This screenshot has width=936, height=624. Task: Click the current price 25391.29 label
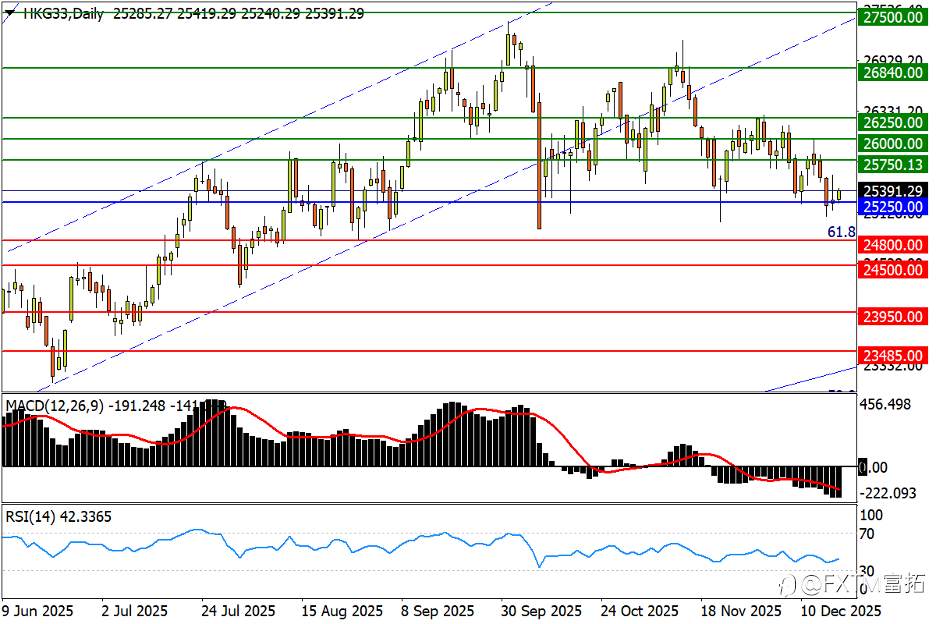point(893,191)
